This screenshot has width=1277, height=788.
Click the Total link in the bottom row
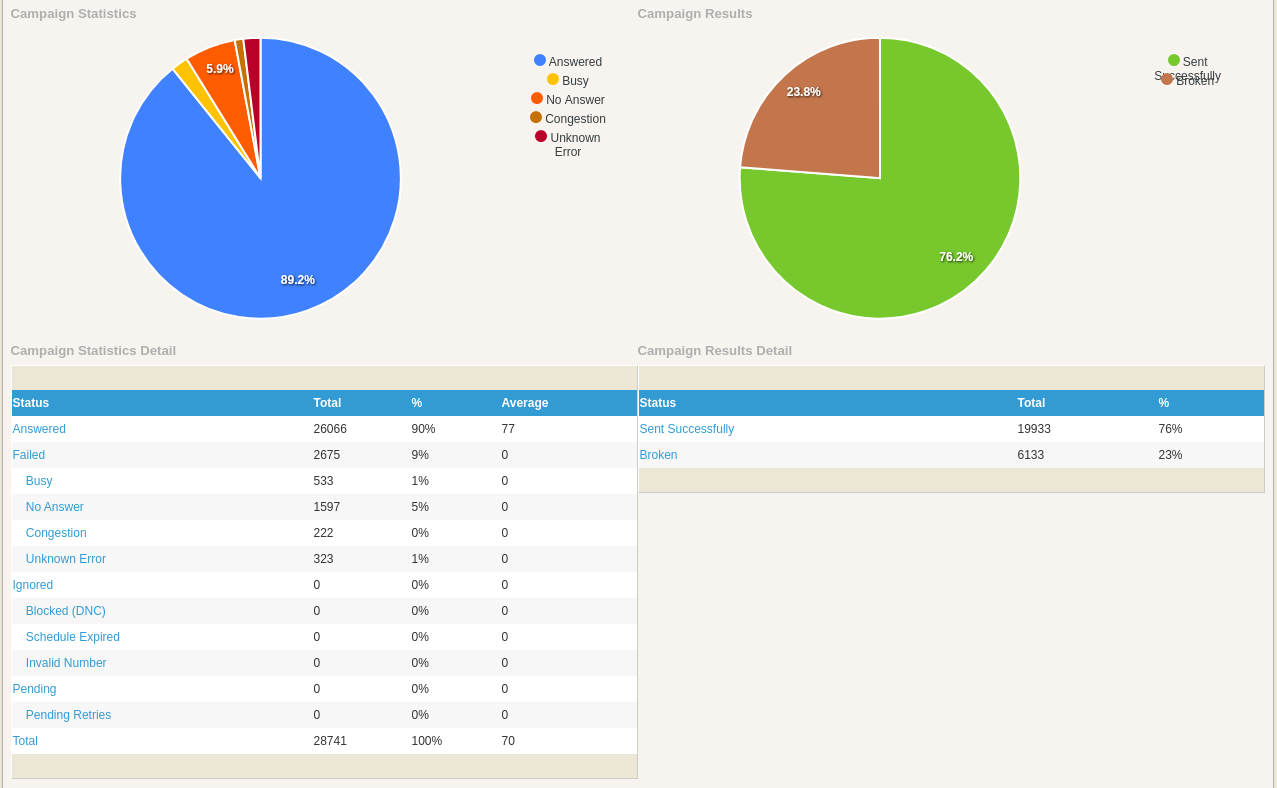click(25, 741)
